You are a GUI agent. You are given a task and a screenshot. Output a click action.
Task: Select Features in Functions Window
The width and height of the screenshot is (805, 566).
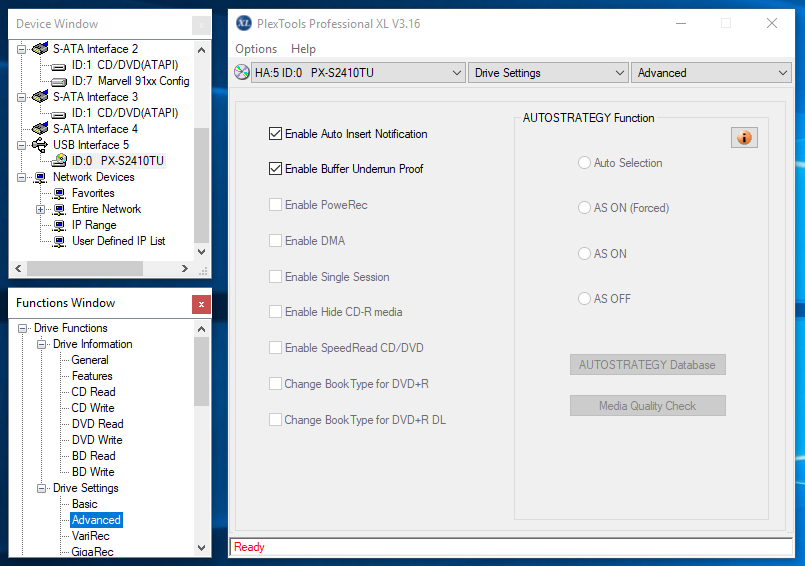[x=92, y=376]
